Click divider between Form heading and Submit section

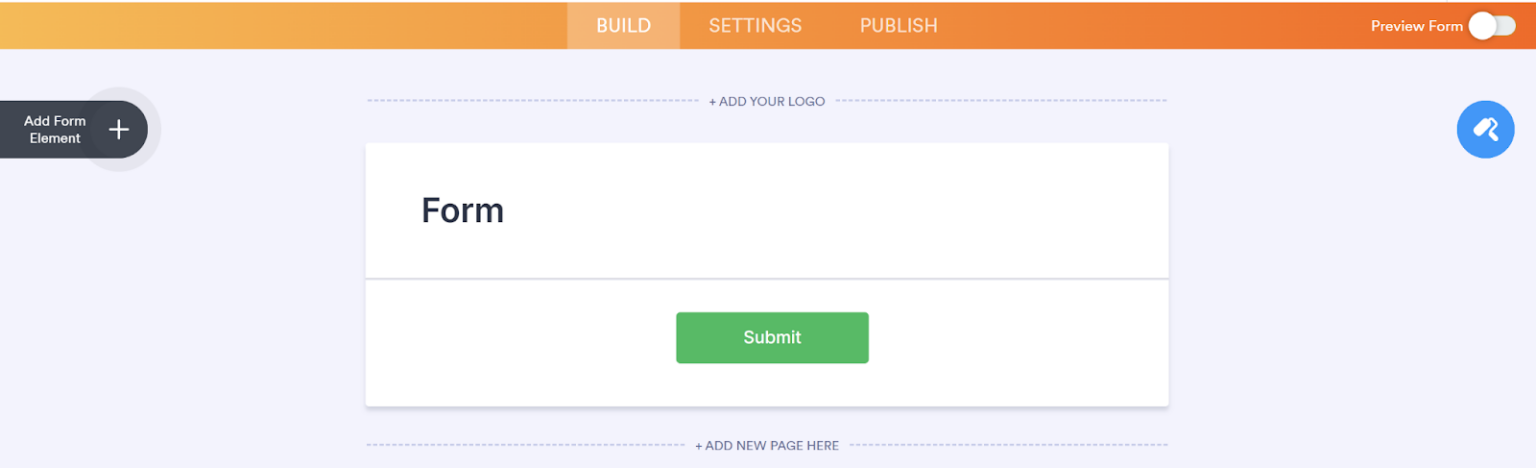pos(767,278)
